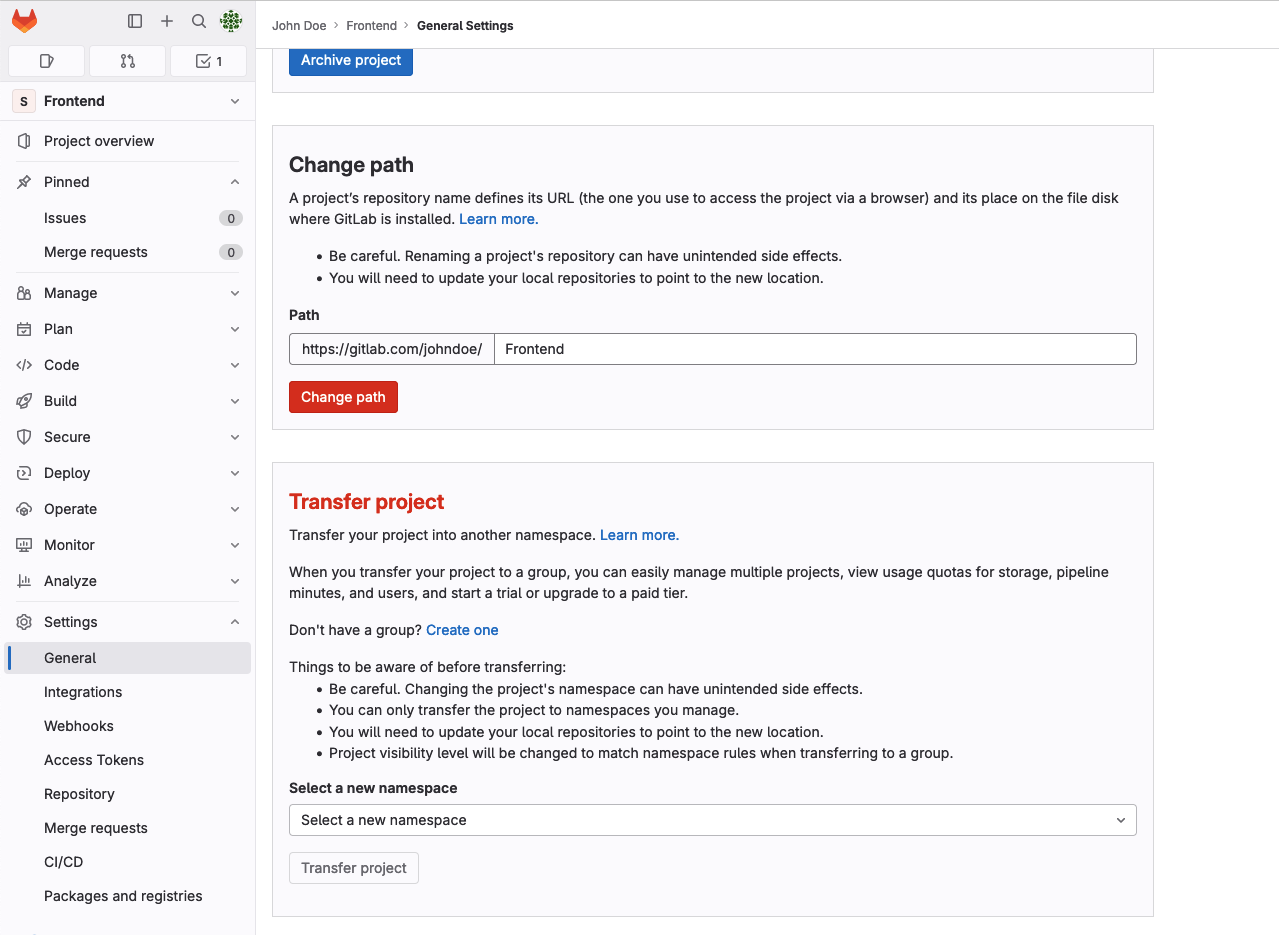1279x935 pixels.
Task: Open the to-do list counter button
Action: click(208, 61)
